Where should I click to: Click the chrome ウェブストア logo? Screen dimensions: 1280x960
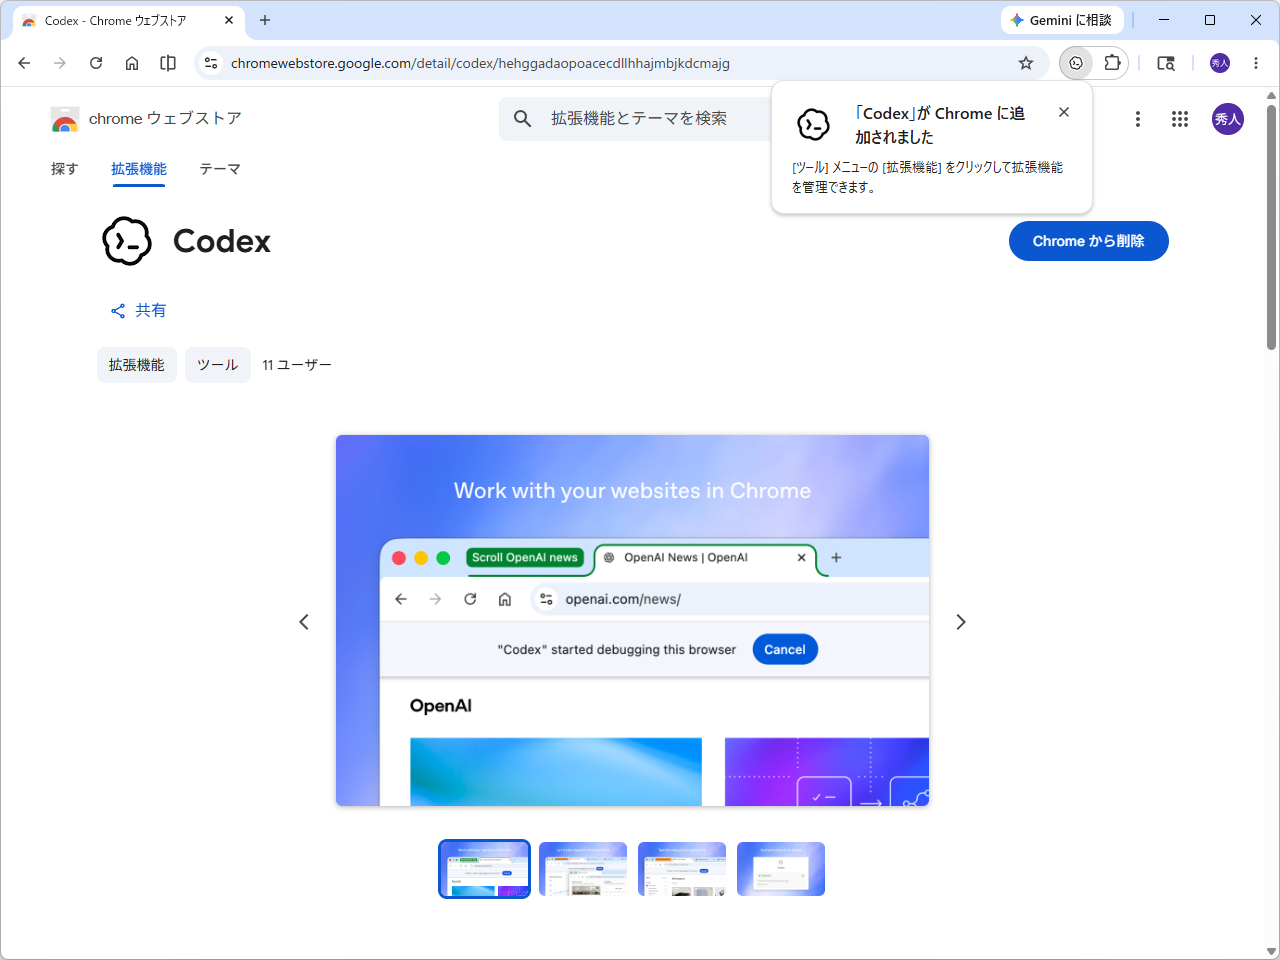tap(146, 119)
